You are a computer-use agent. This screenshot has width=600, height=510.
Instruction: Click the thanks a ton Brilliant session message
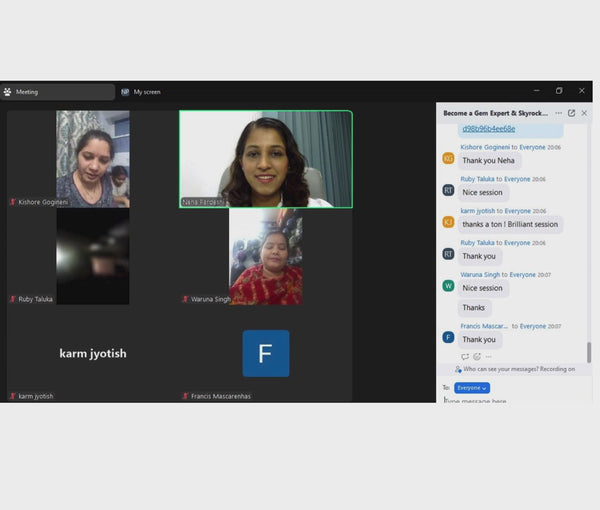click(510, 225)
